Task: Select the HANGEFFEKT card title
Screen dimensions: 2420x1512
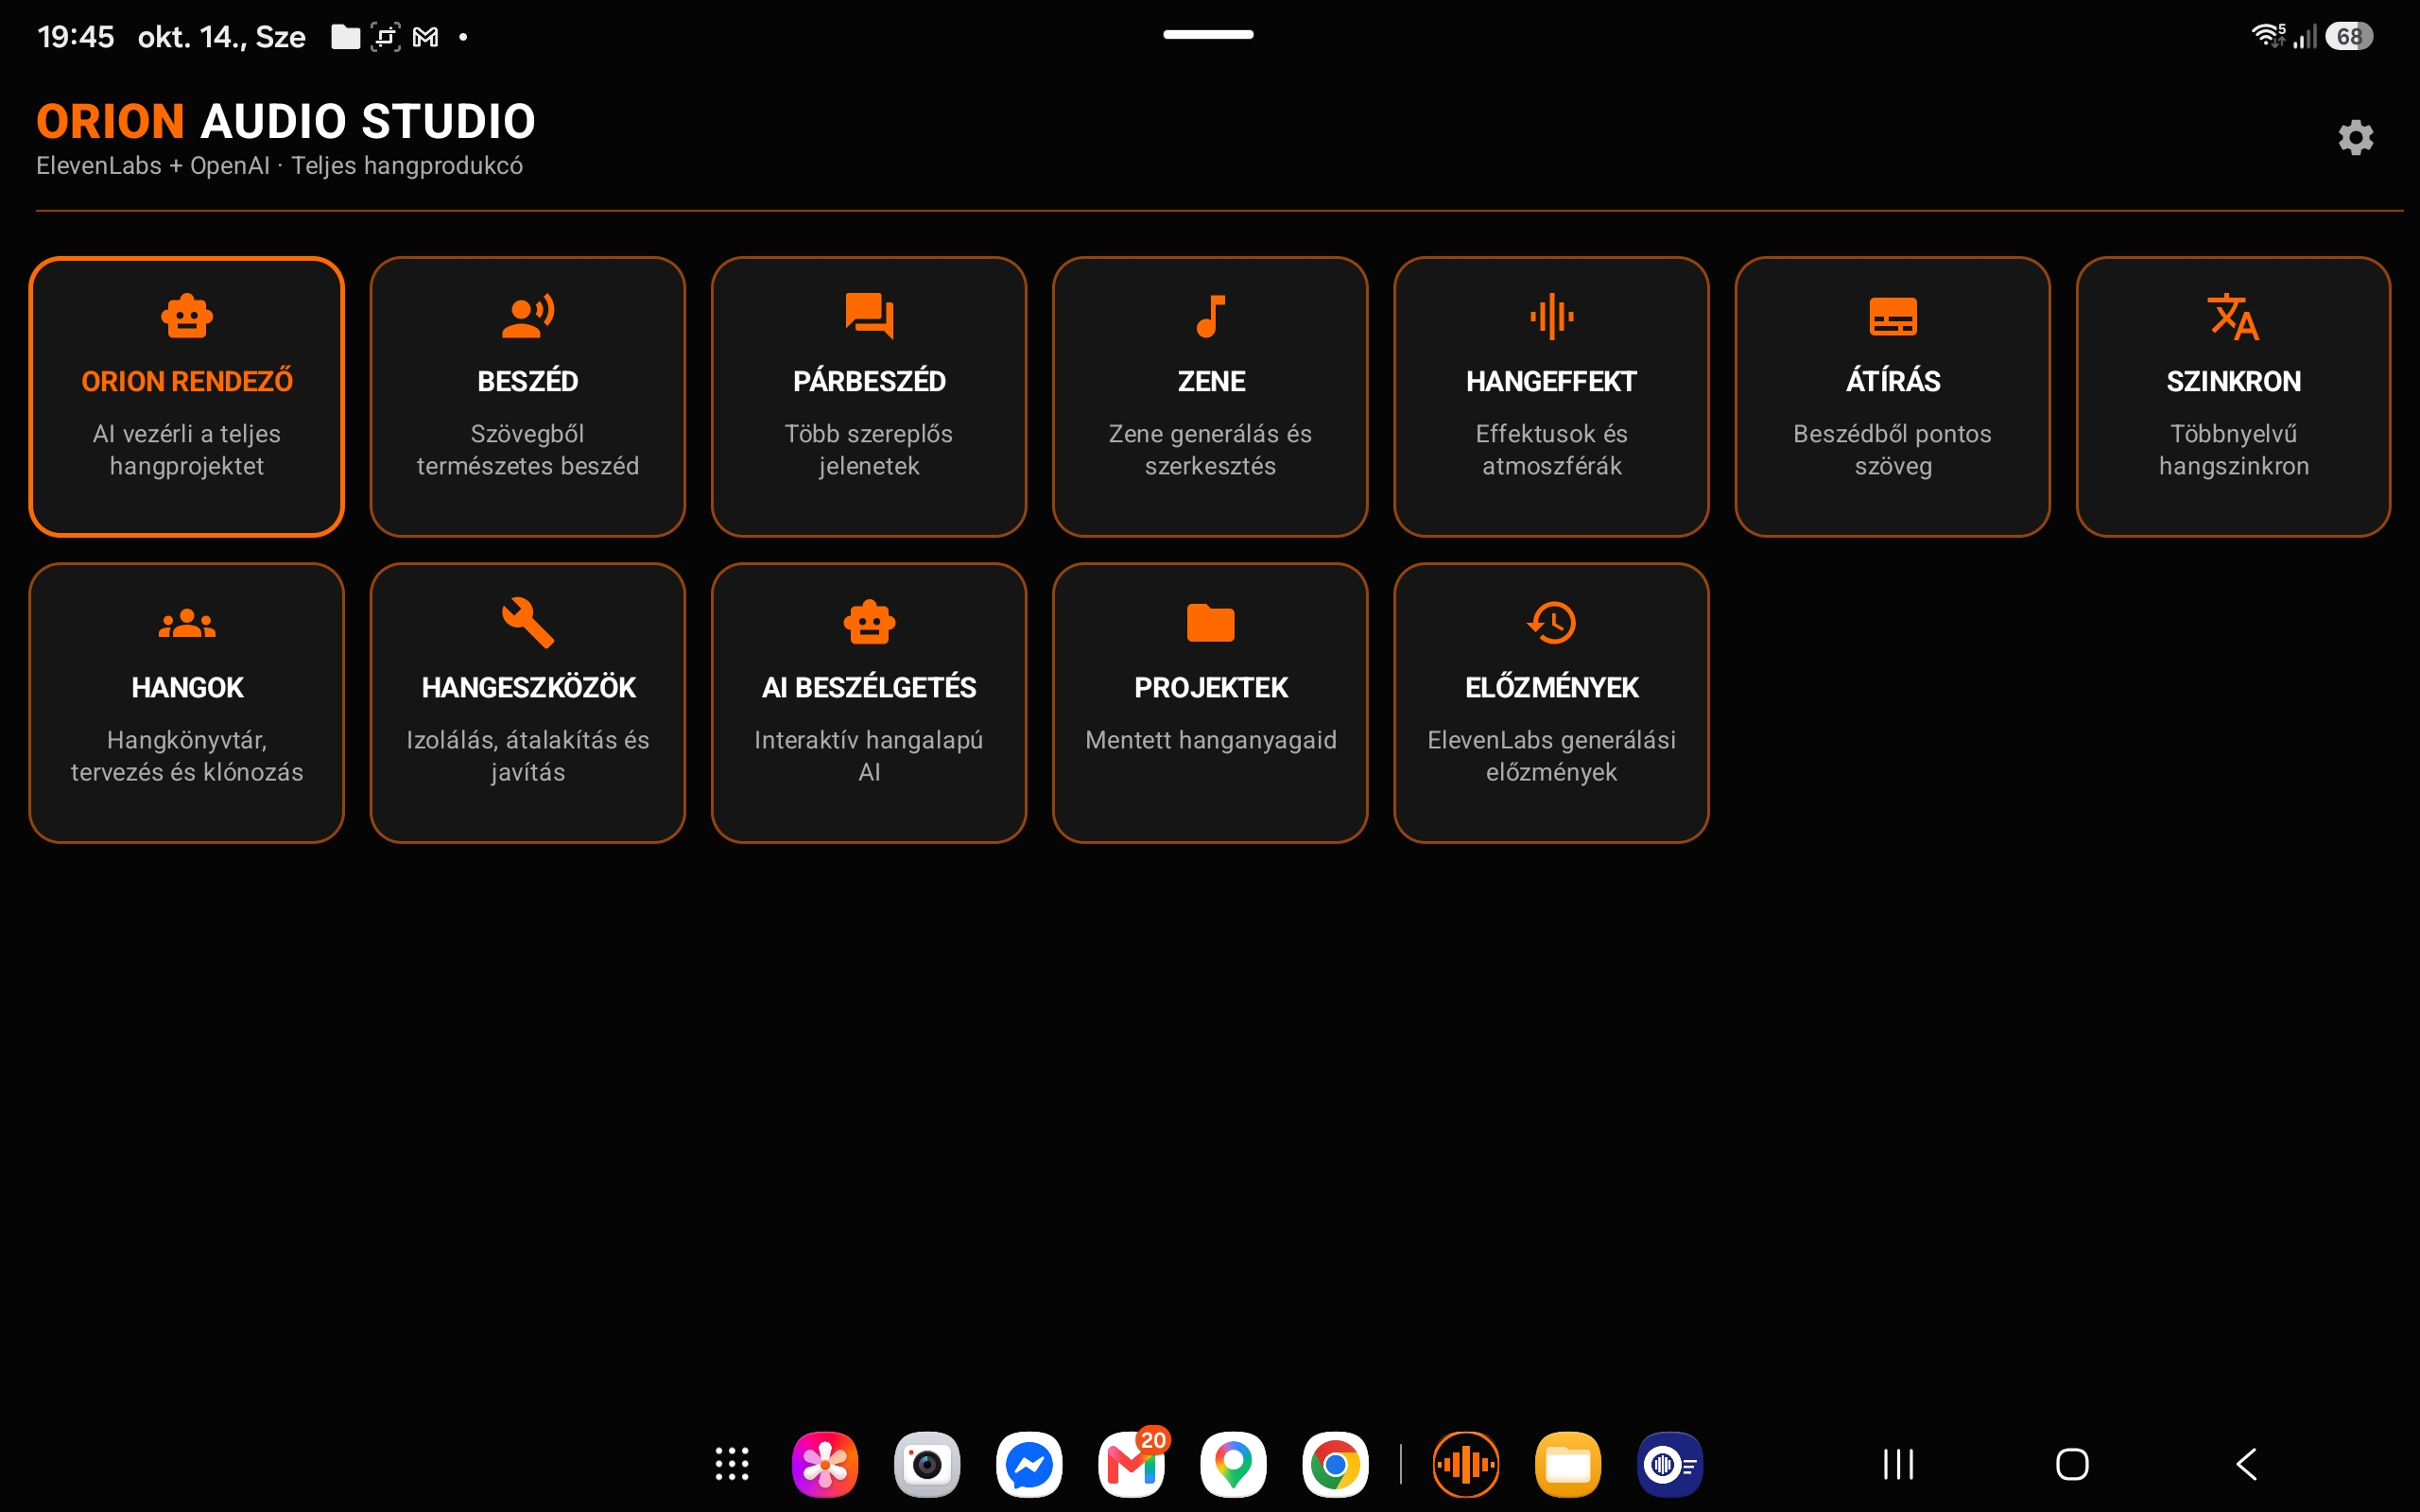Action: [x=1551, y=381]
